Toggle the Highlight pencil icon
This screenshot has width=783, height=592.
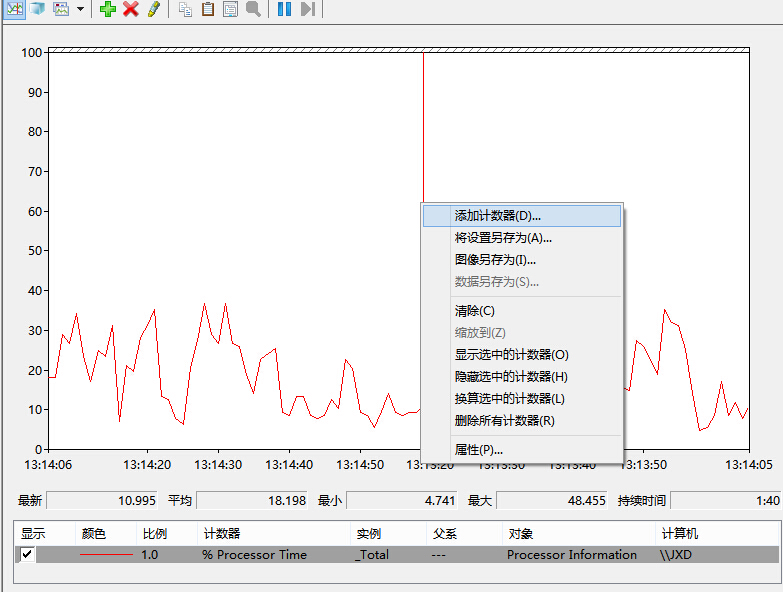pyautogui.click(x=154, y=8)
